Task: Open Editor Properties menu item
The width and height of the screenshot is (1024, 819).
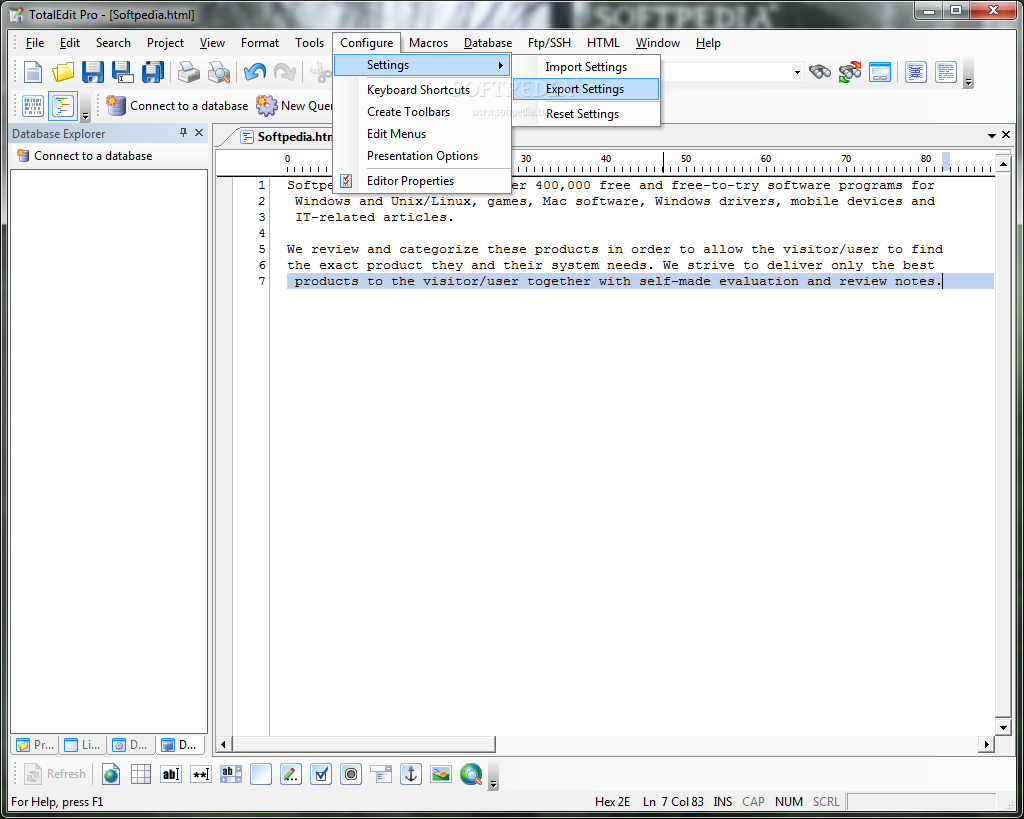Action: pos(422,181)
